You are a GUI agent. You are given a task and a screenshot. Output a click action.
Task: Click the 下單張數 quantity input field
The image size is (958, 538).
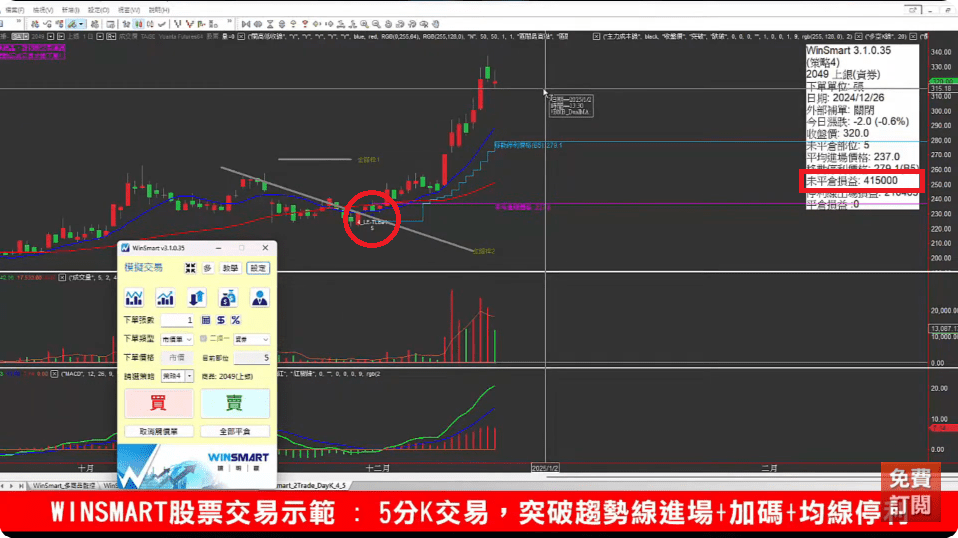point(177,320)
